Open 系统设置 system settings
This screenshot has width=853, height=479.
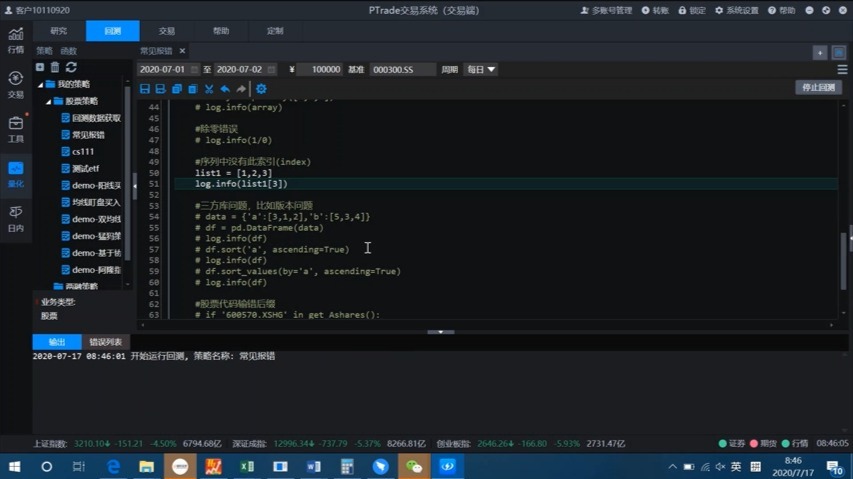pyautogui.click(x=737, y=10)
